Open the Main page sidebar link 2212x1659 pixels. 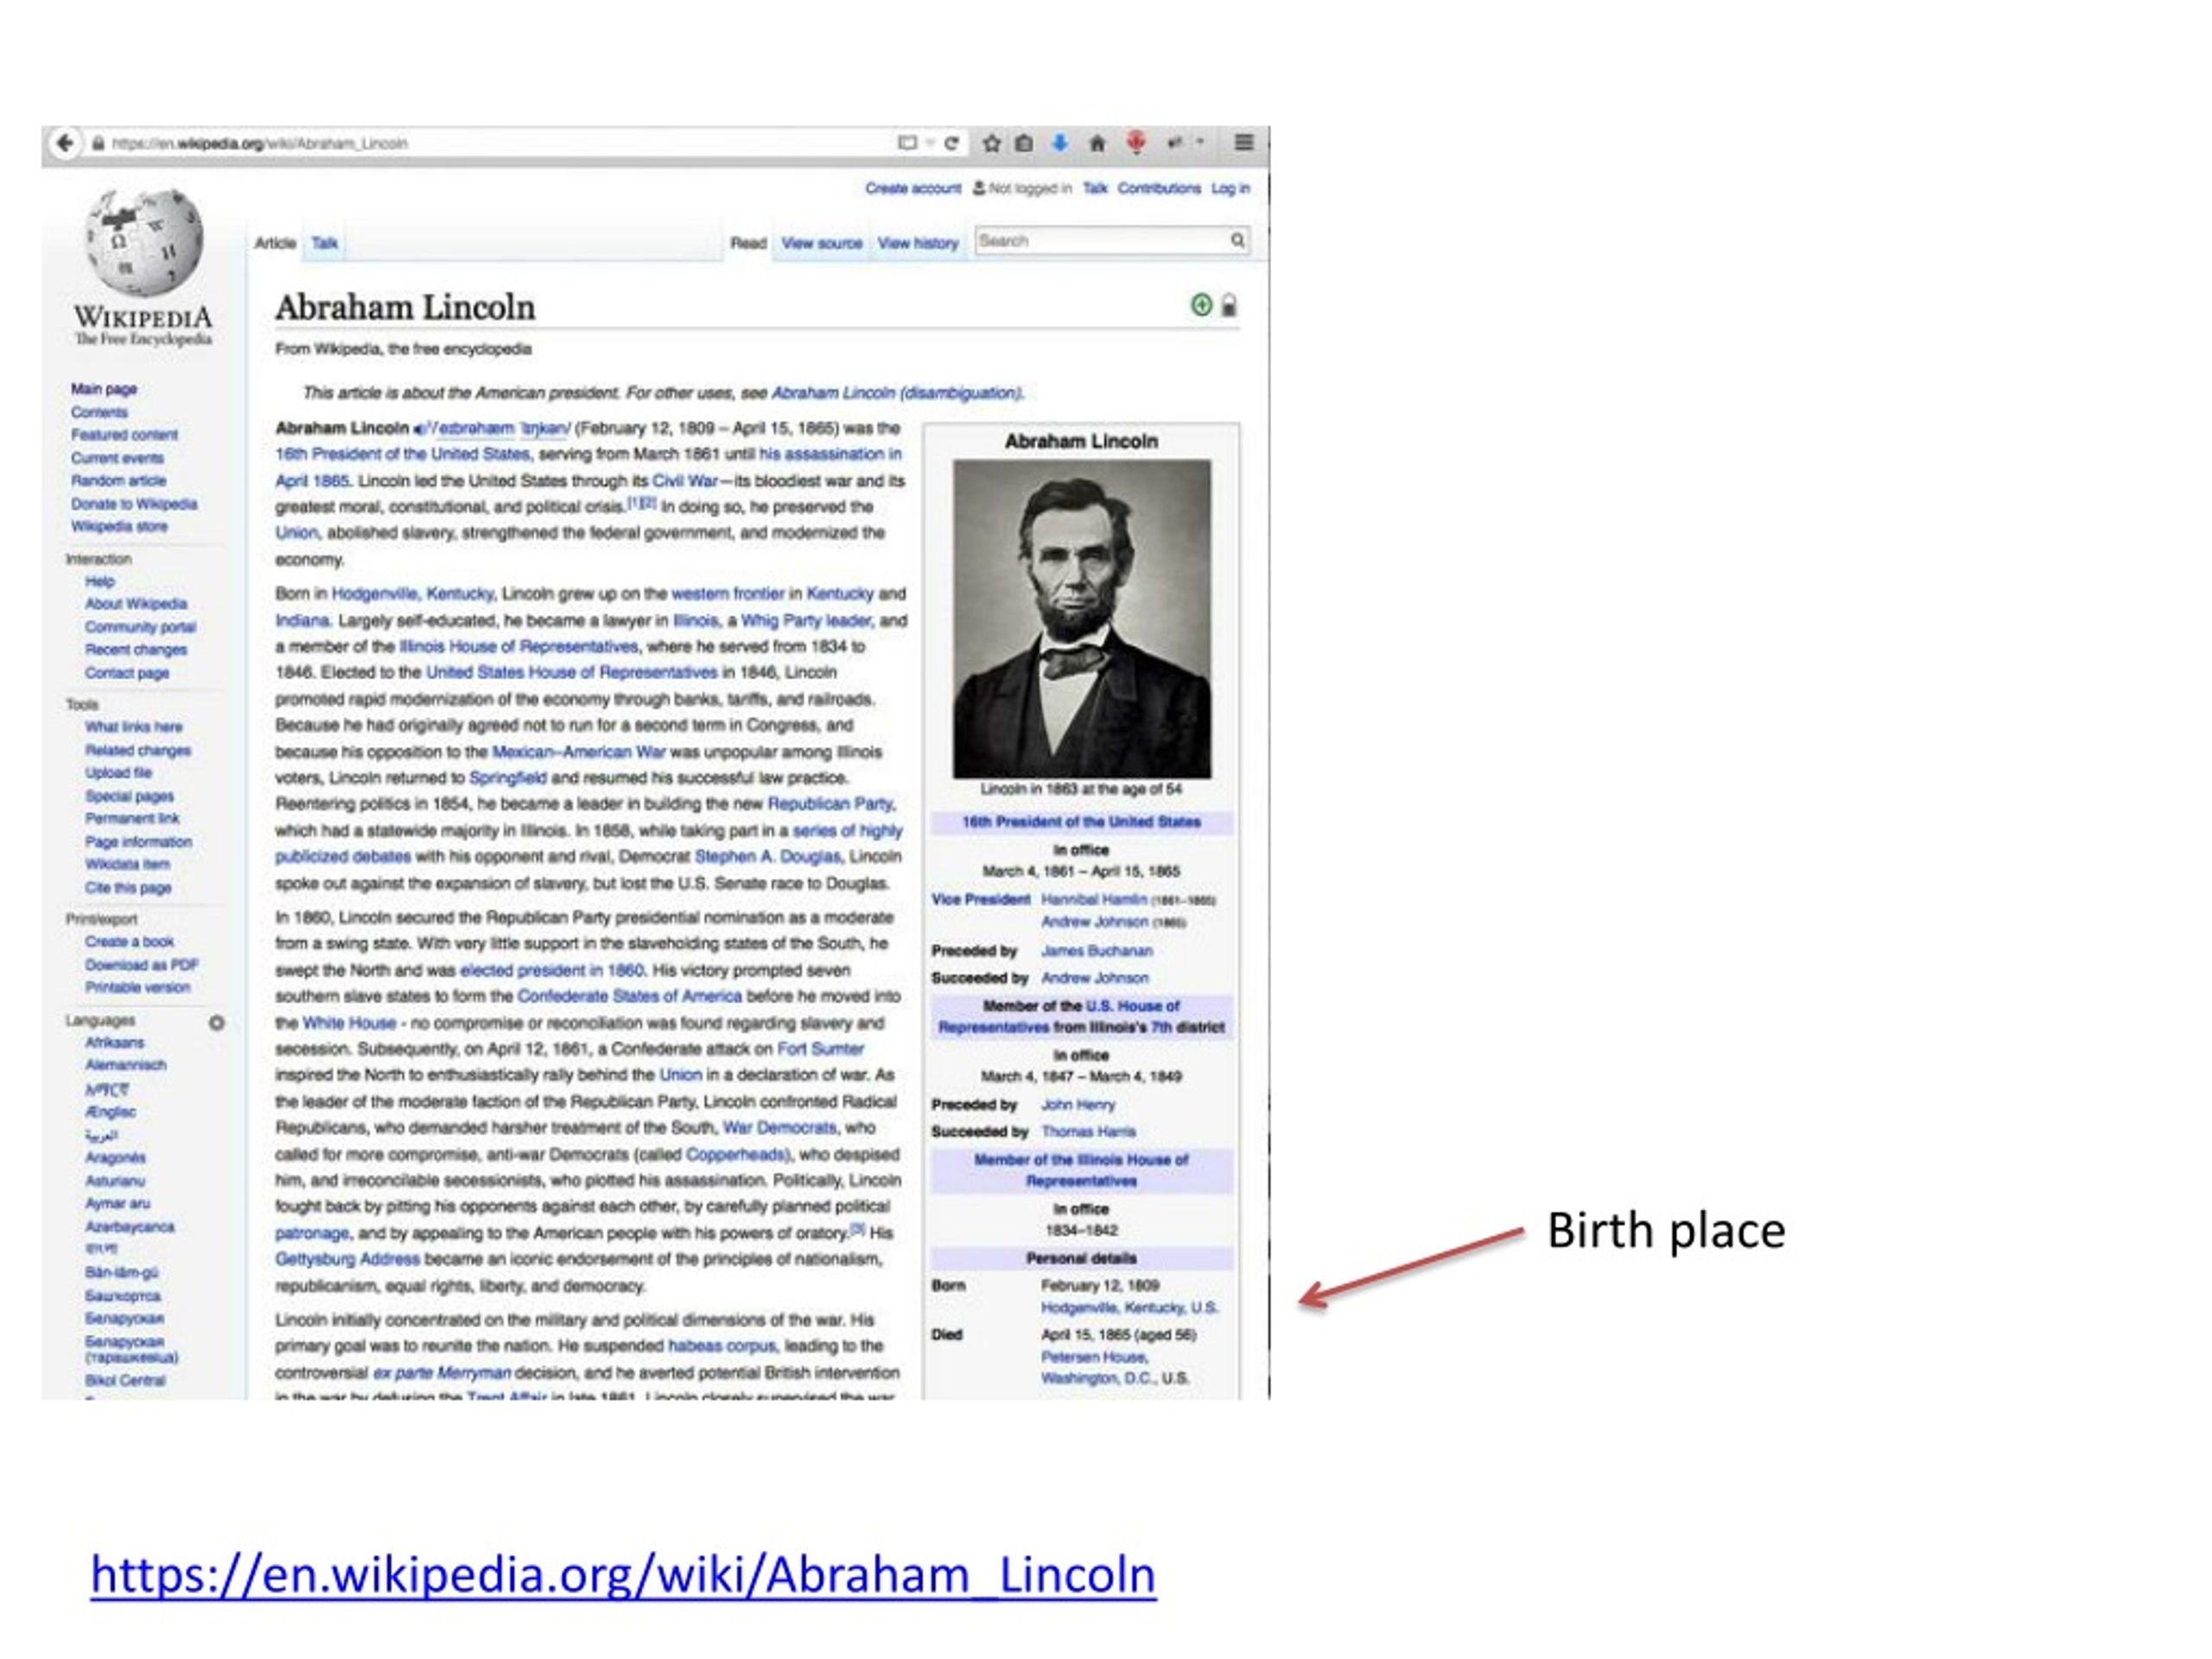point(103,389)
